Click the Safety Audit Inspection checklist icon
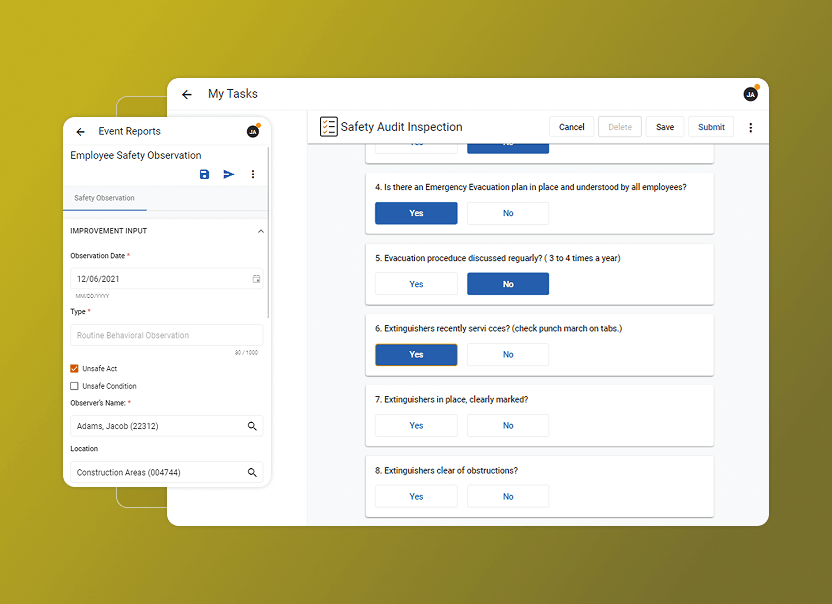 [x=328, y=126]
